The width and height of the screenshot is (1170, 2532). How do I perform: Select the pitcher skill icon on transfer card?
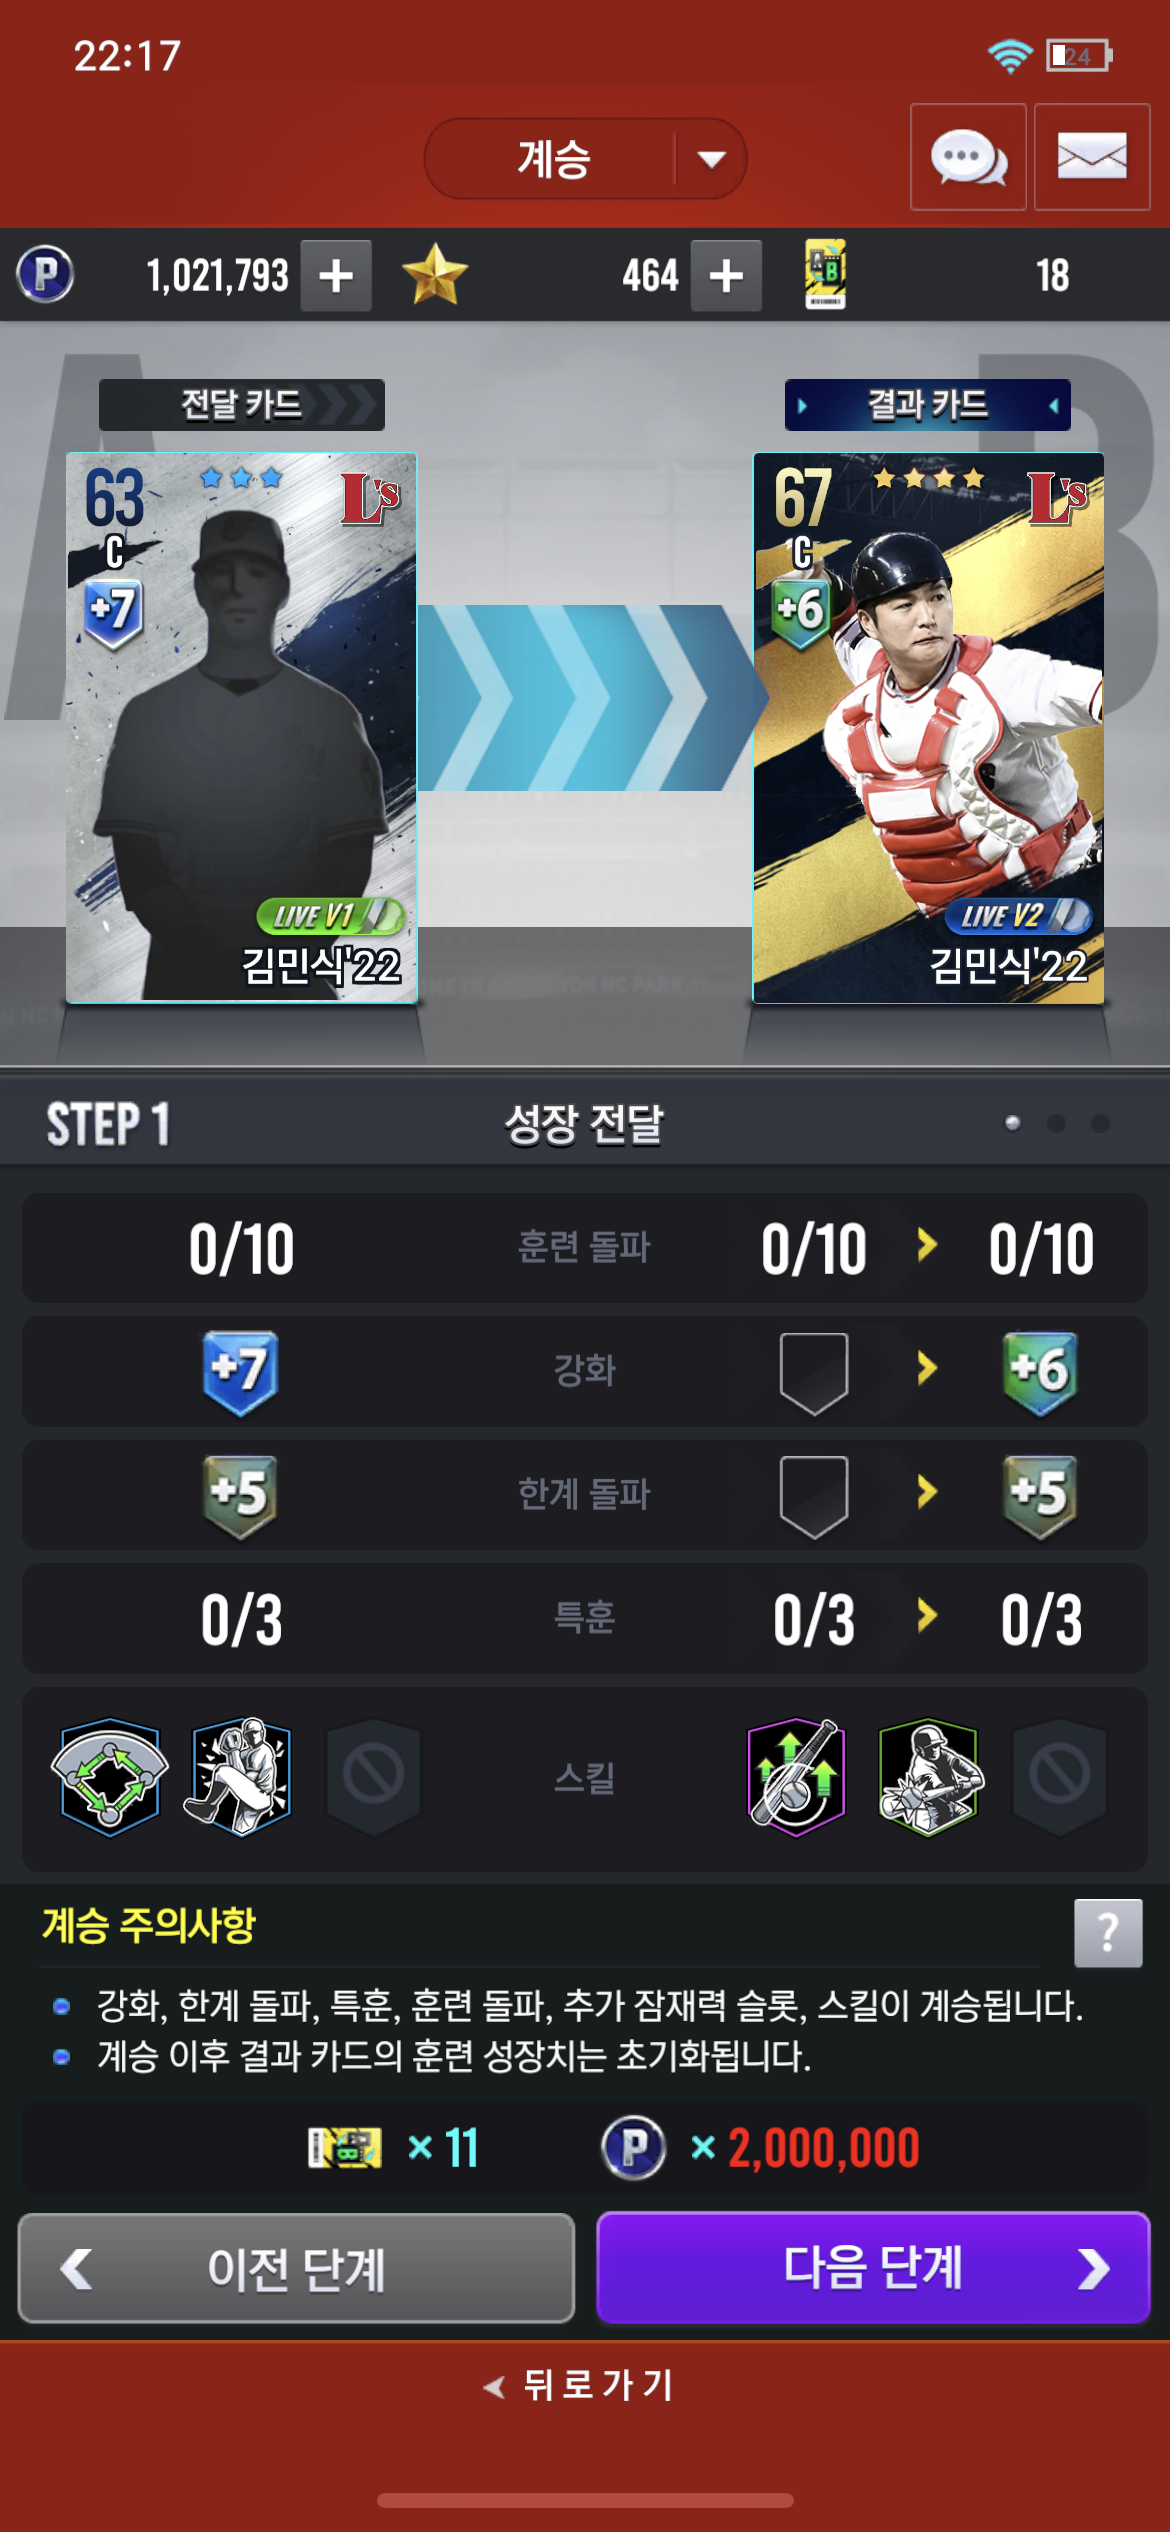[240, 1777]
